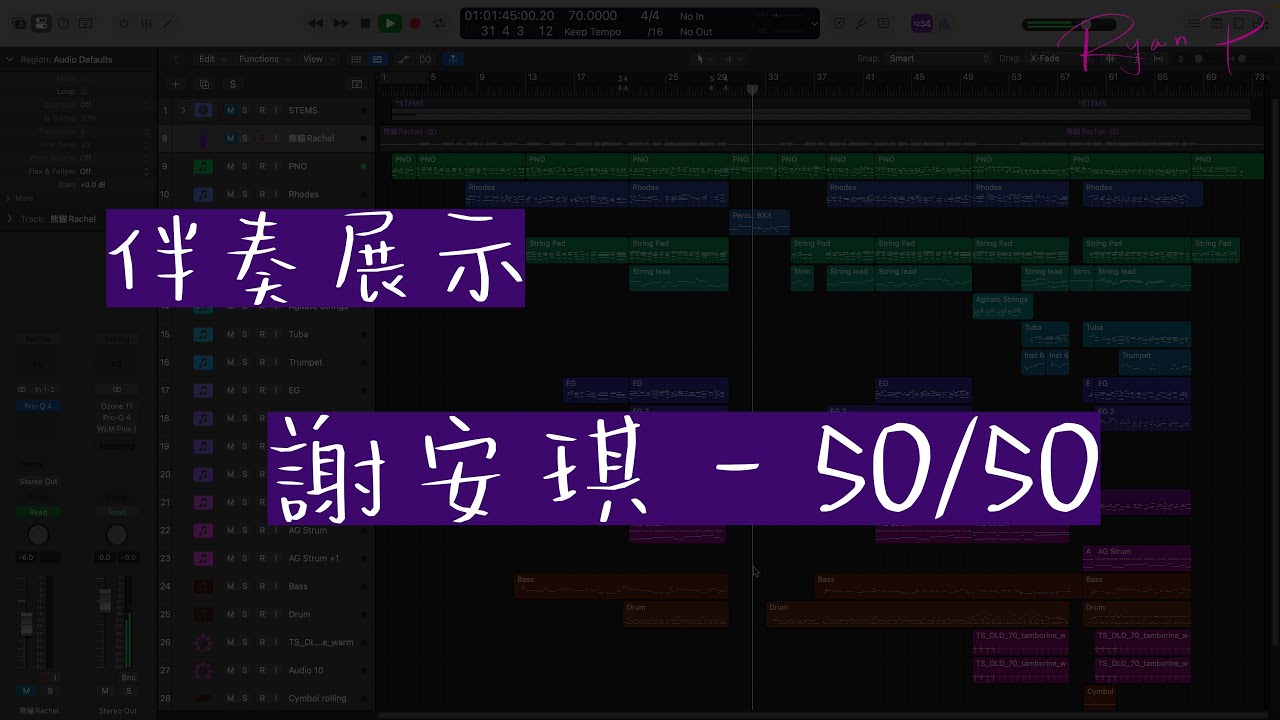The image size is (1280, 720).
Task: Click the Audio 10 track icon
Action: (x=203, y=670)
